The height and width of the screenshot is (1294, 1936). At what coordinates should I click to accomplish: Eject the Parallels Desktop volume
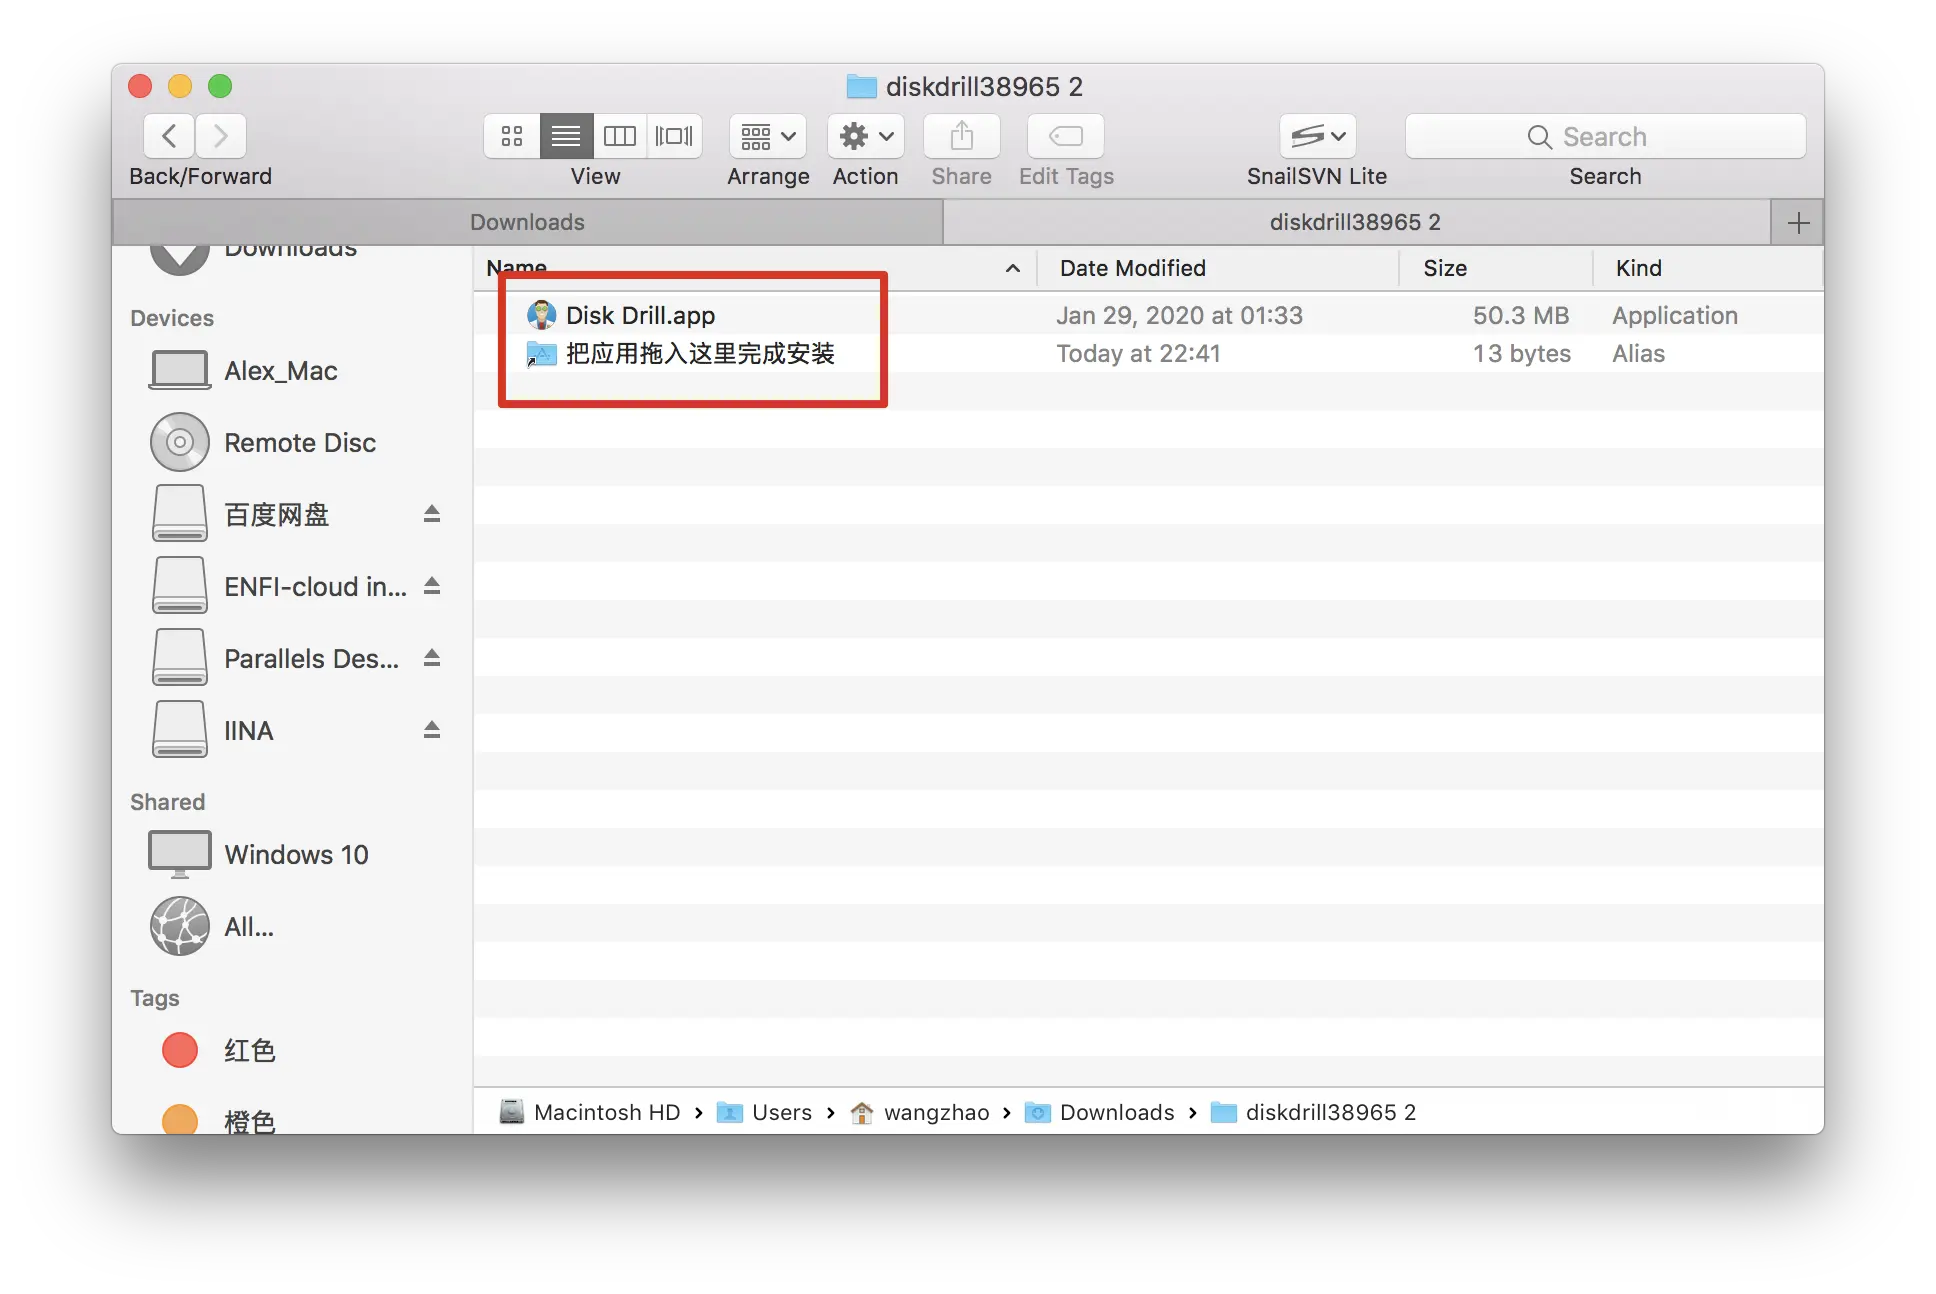coord(432,658)
